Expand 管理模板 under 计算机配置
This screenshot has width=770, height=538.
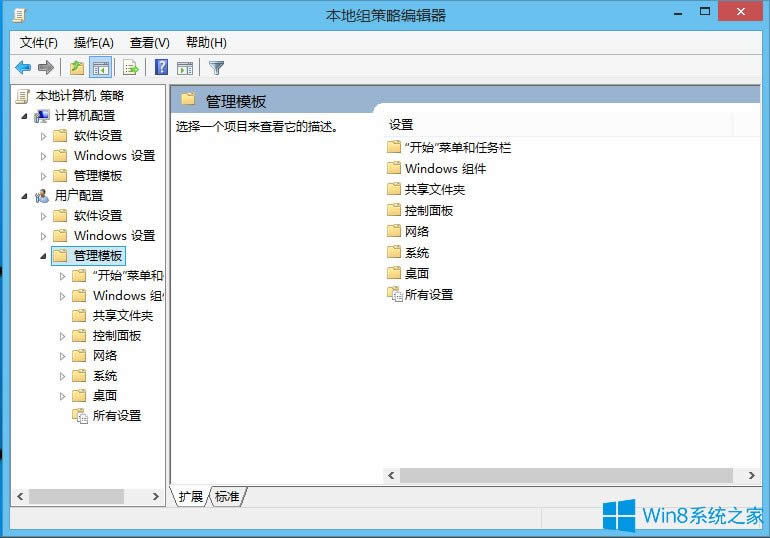pyautogui.click(x=43, y=176)
